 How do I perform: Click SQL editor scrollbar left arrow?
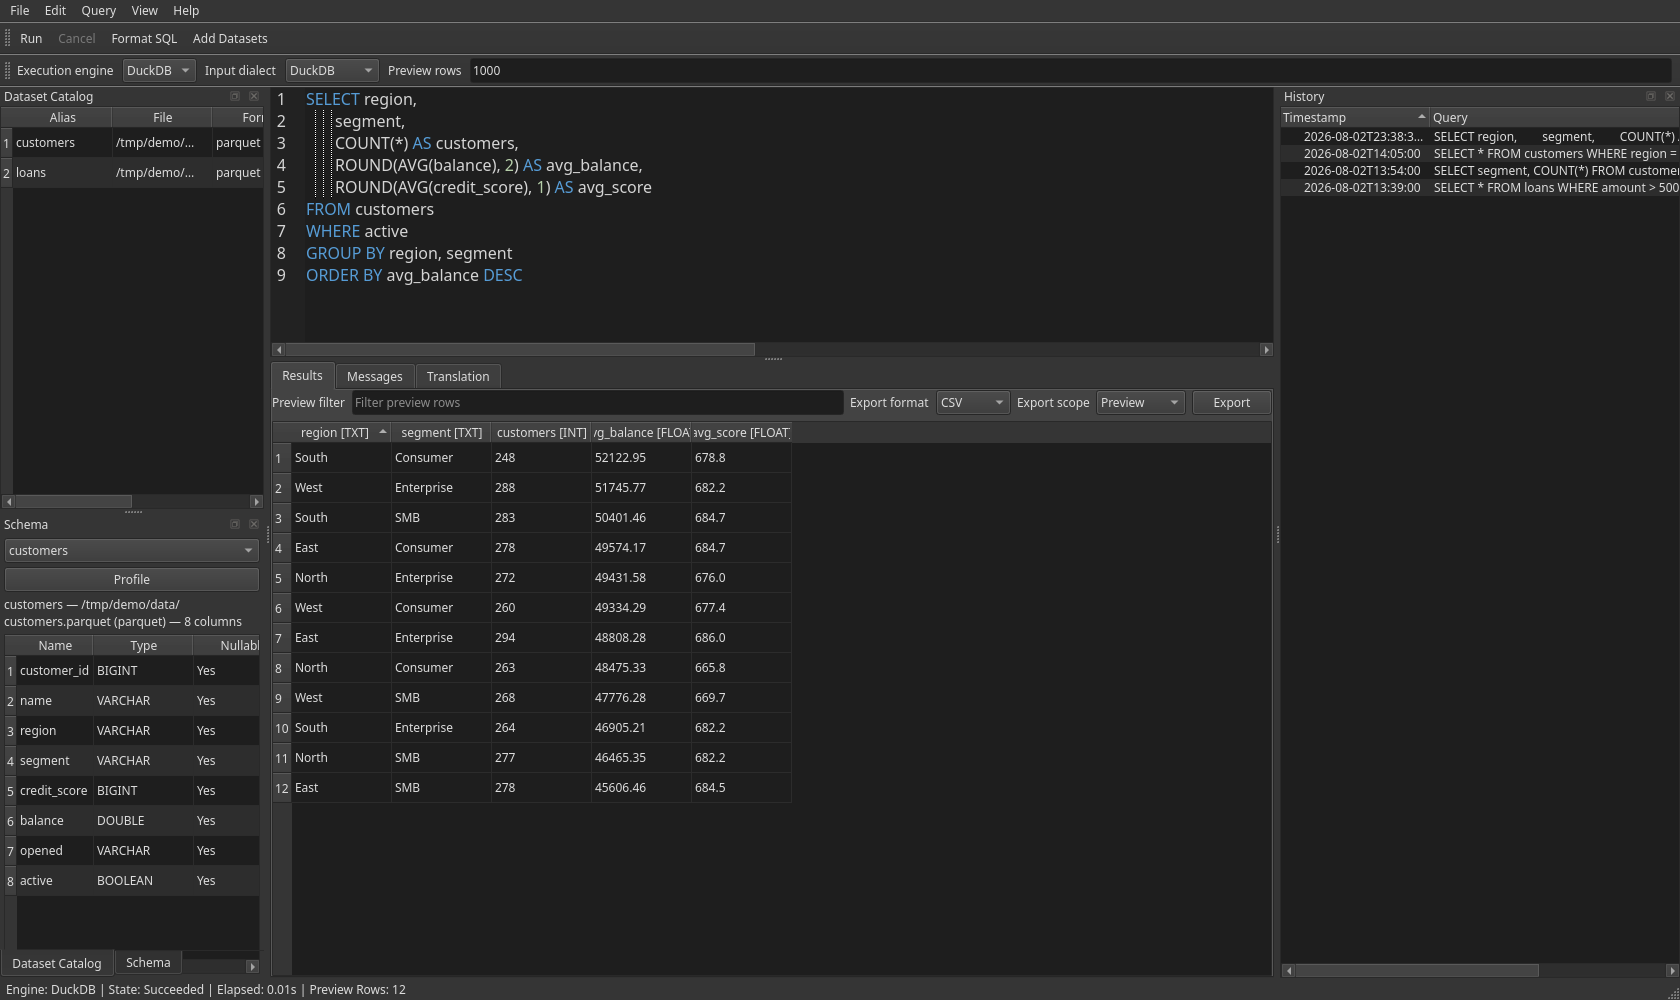pos(279,350)
